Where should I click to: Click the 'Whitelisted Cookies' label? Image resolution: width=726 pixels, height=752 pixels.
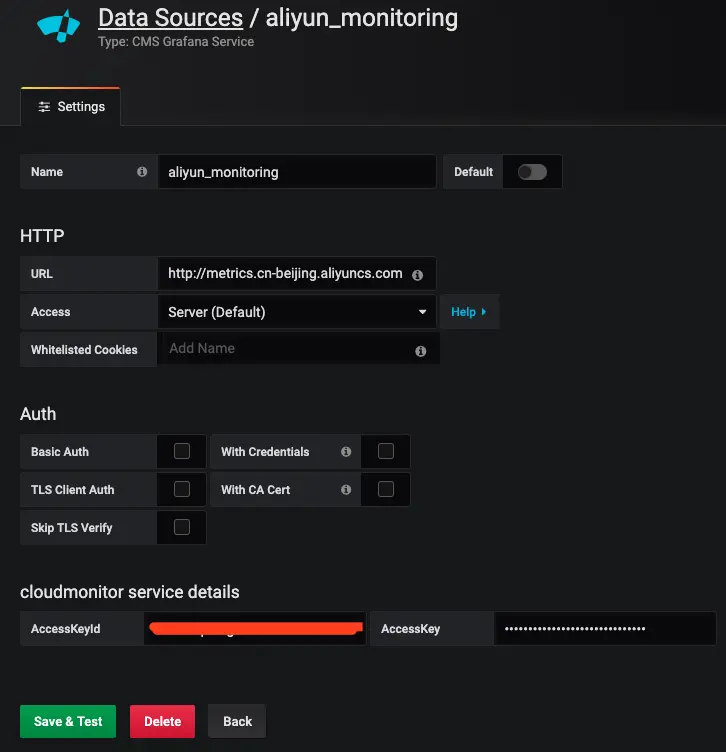84,350
